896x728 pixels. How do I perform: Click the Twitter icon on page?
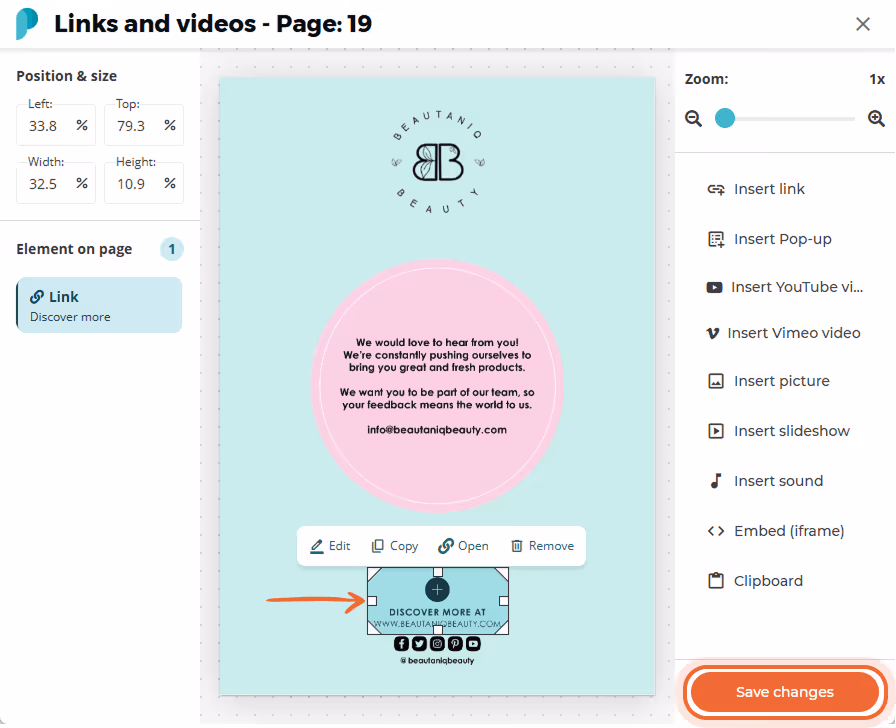pos(419,644)
